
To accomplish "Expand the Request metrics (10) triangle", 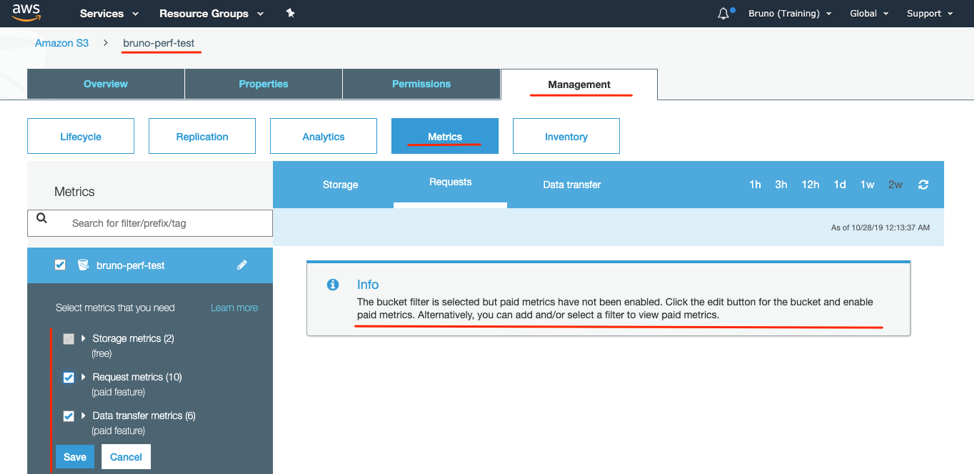I will [83, 377].
